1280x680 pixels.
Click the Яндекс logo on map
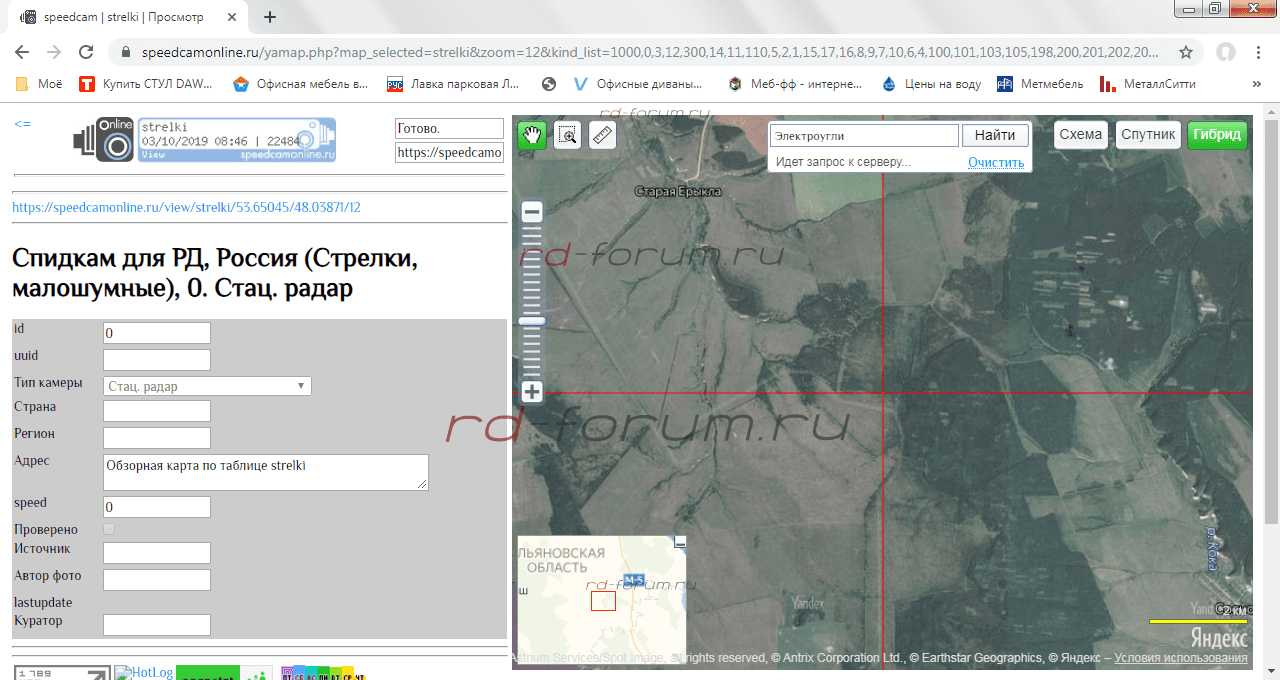[1218, 638]
